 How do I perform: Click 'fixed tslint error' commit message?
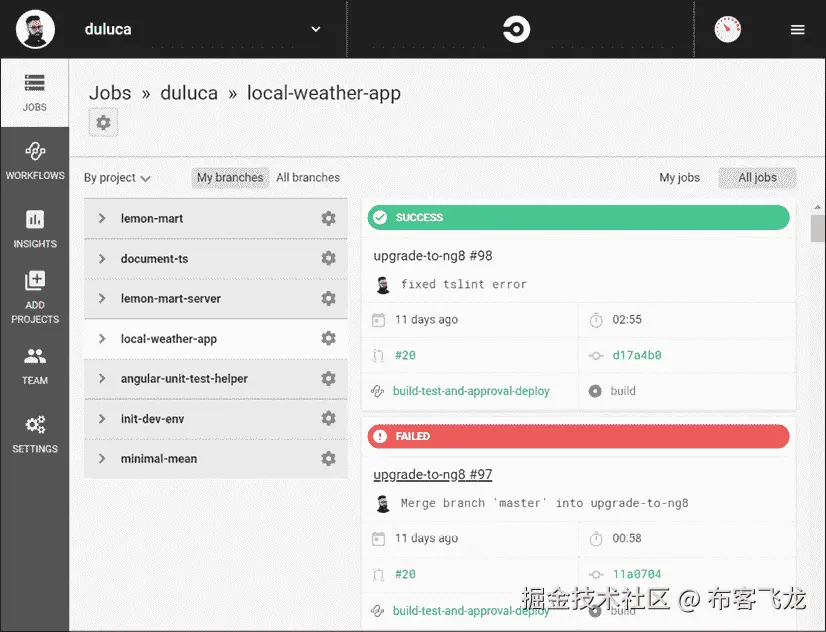click(464, 284)
